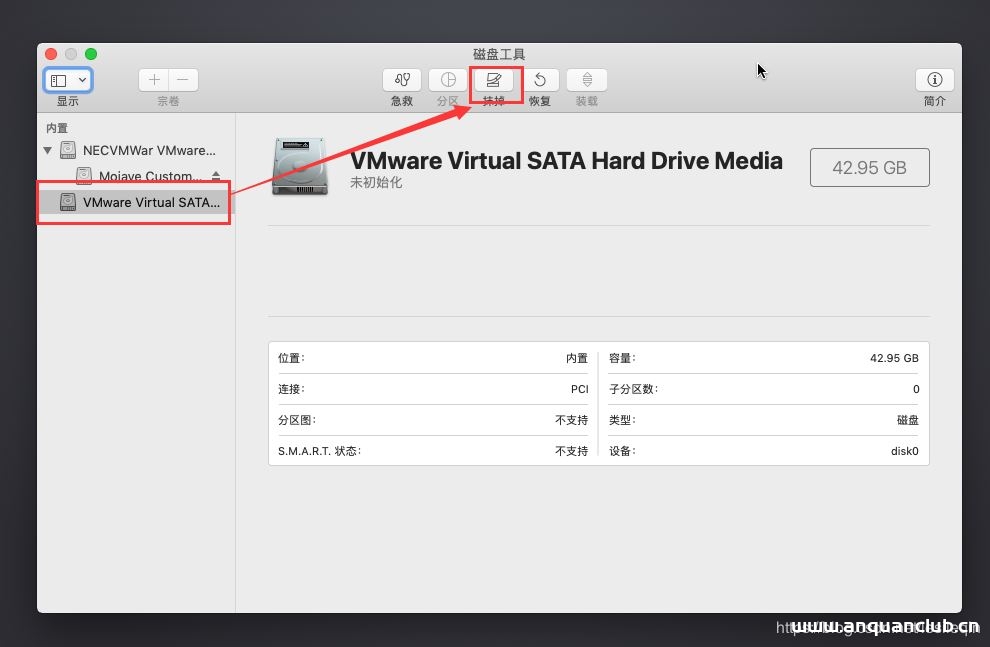Open the Info (简介) panel icon

tap(934, 80)
